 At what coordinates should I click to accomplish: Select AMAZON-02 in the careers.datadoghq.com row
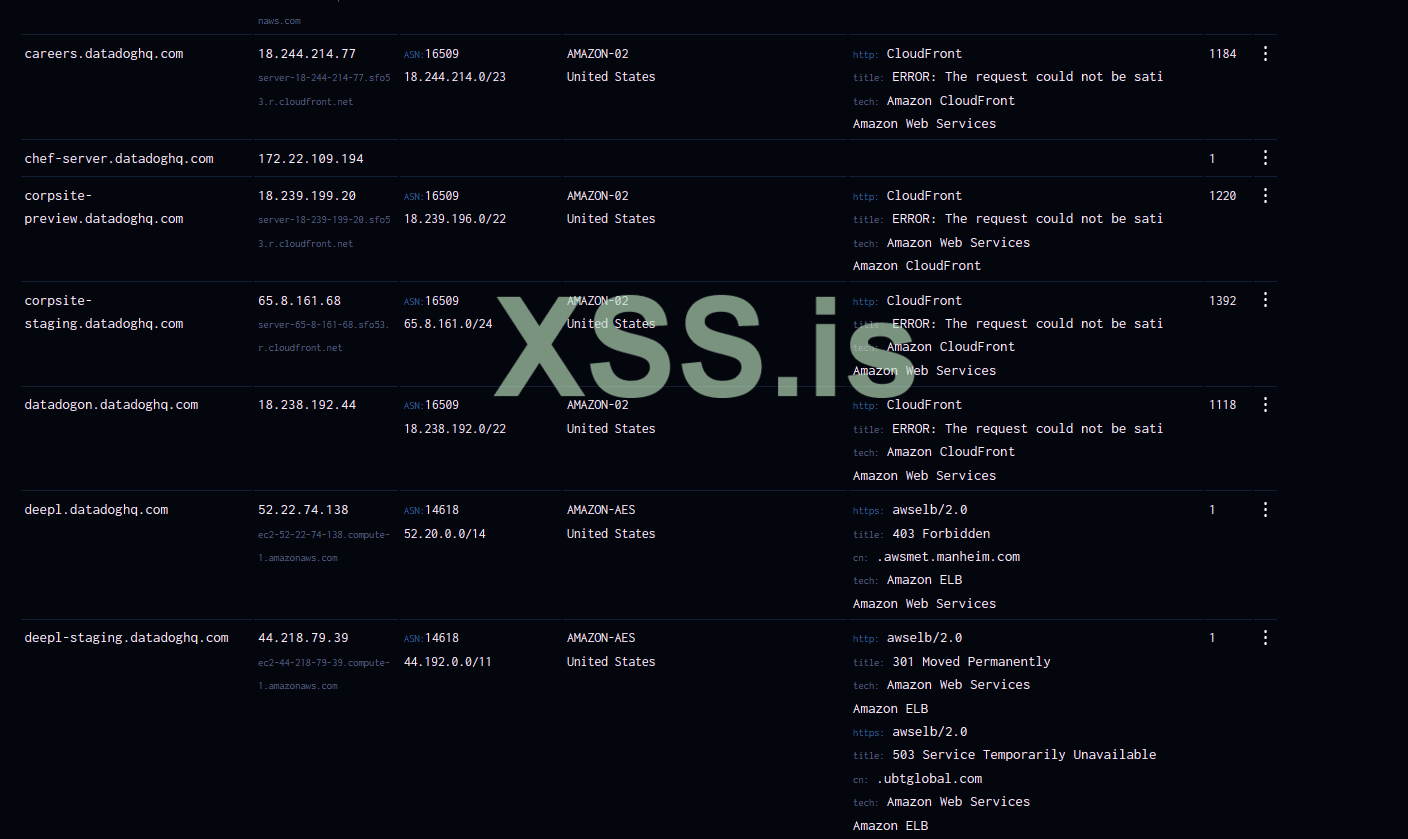tap(598, 54)
